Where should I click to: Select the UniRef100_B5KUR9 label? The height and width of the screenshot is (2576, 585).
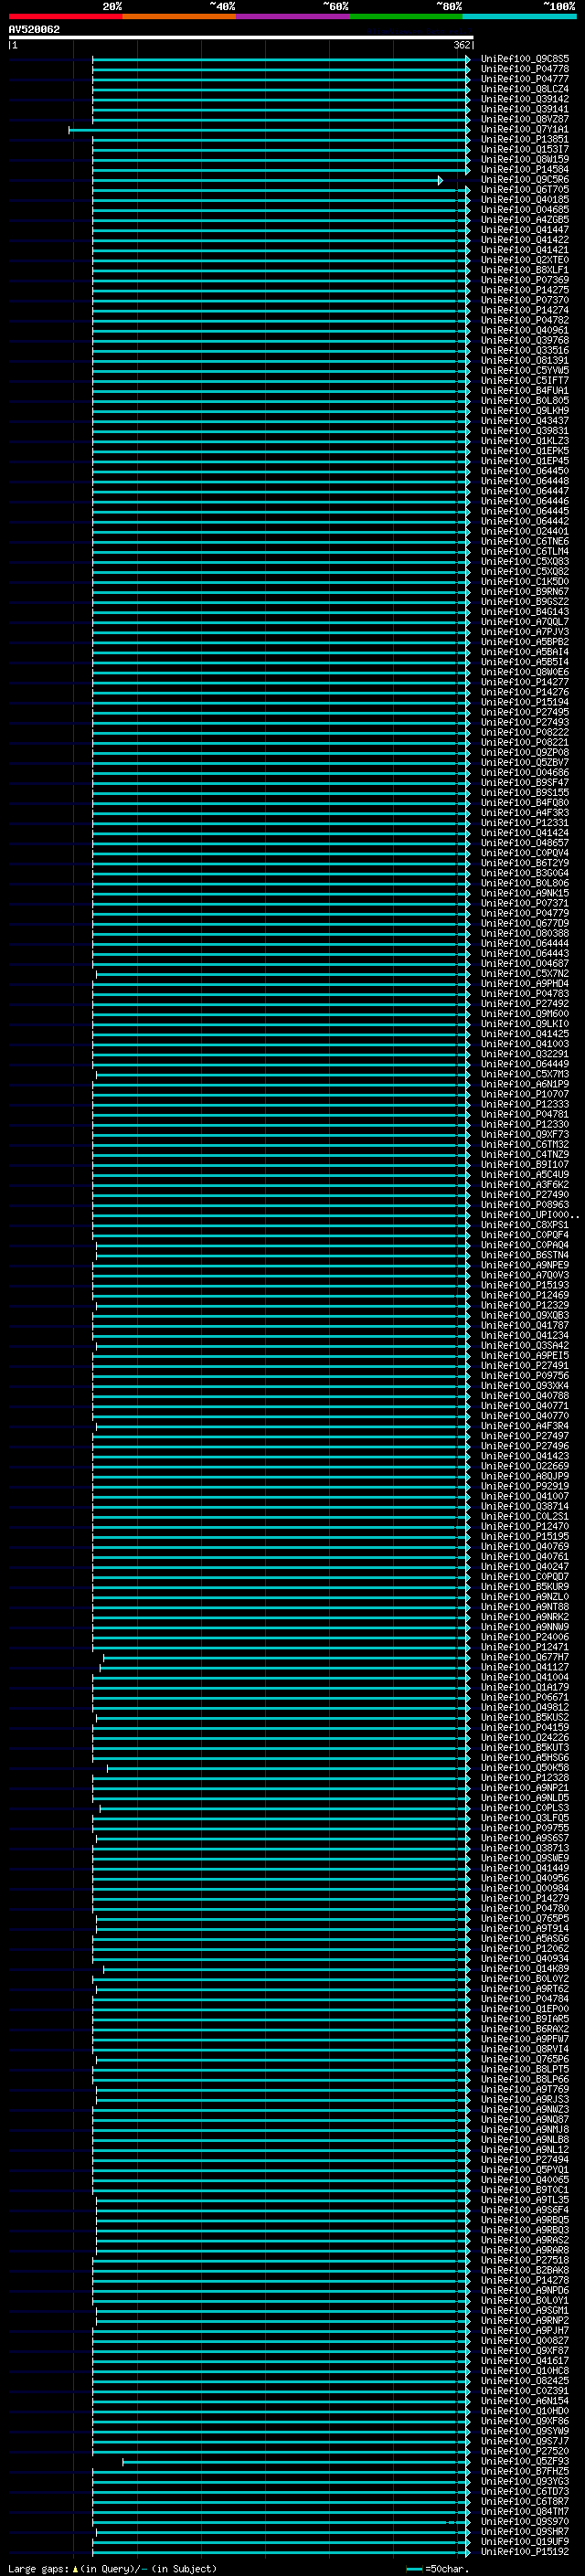pos(524,1587)
